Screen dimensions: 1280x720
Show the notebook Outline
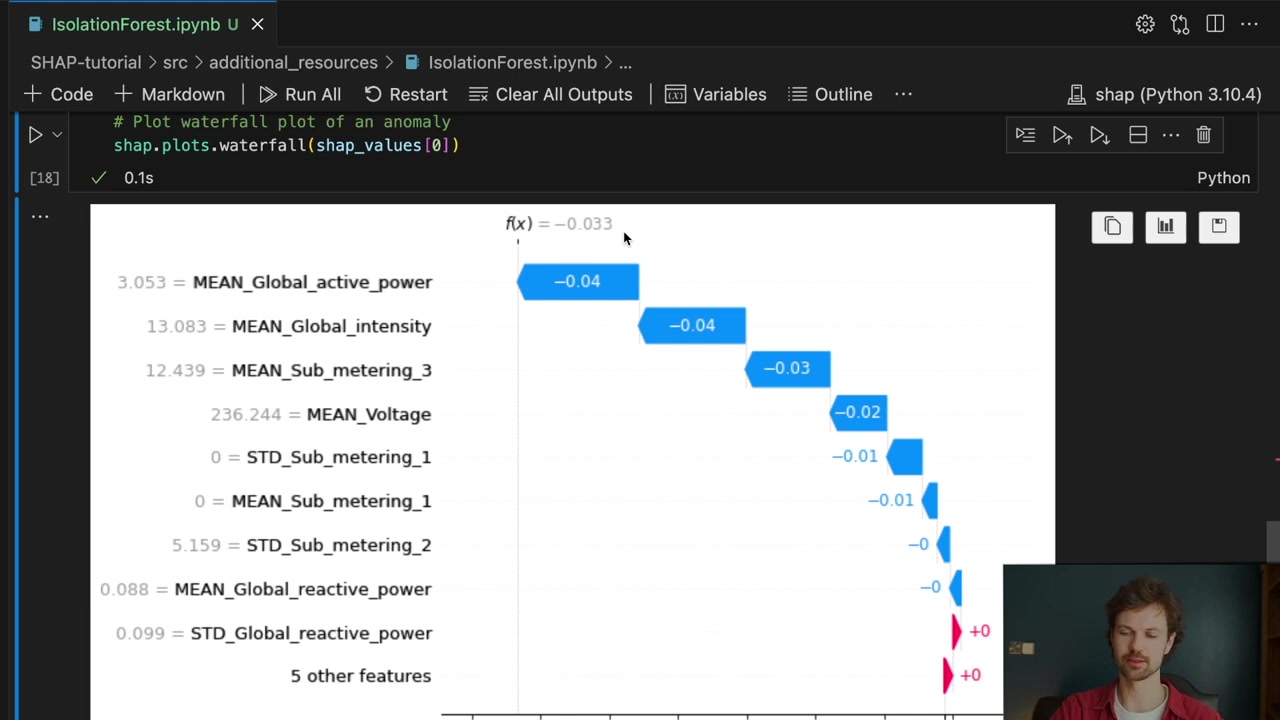pyautogui.click(x=830, y=94)
